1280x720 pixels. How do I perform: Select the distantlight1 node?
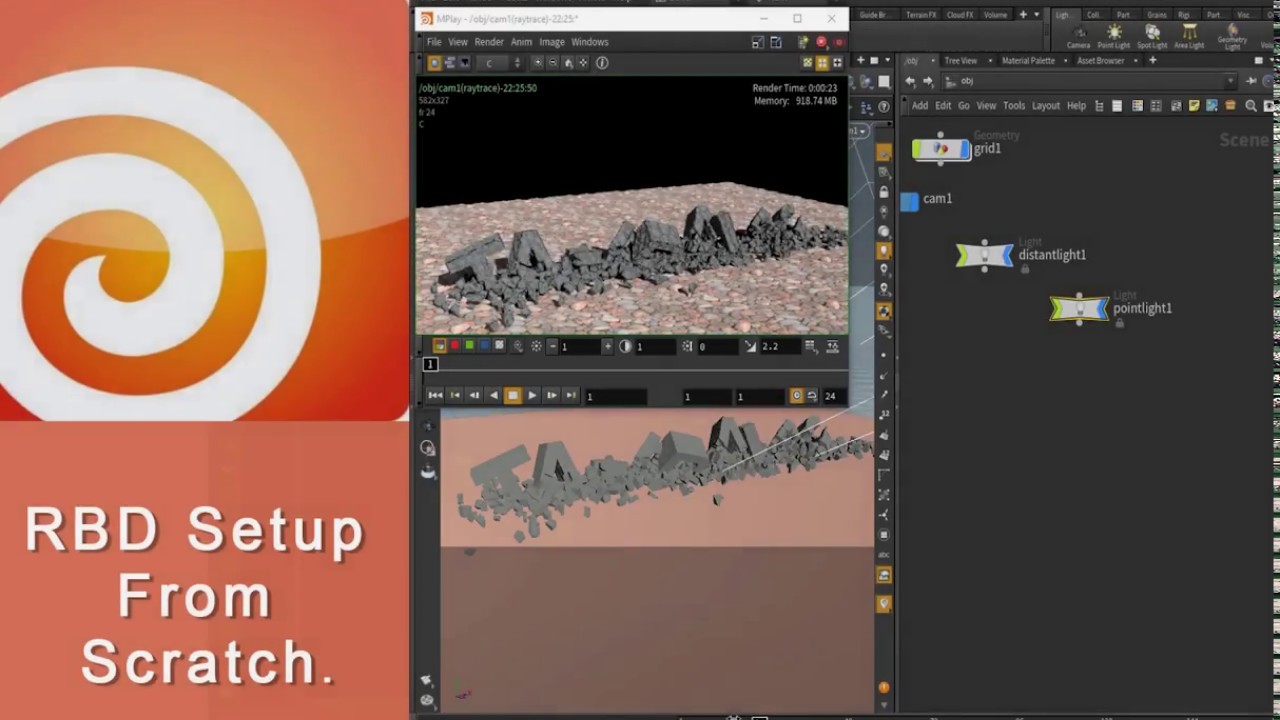(985, 255)
